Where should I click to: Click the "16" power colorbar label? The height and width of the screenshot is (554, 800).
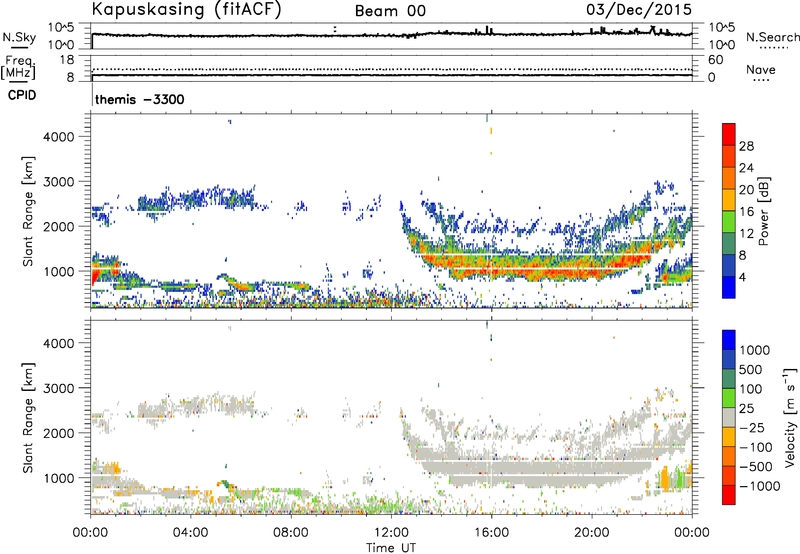point(746,212)
